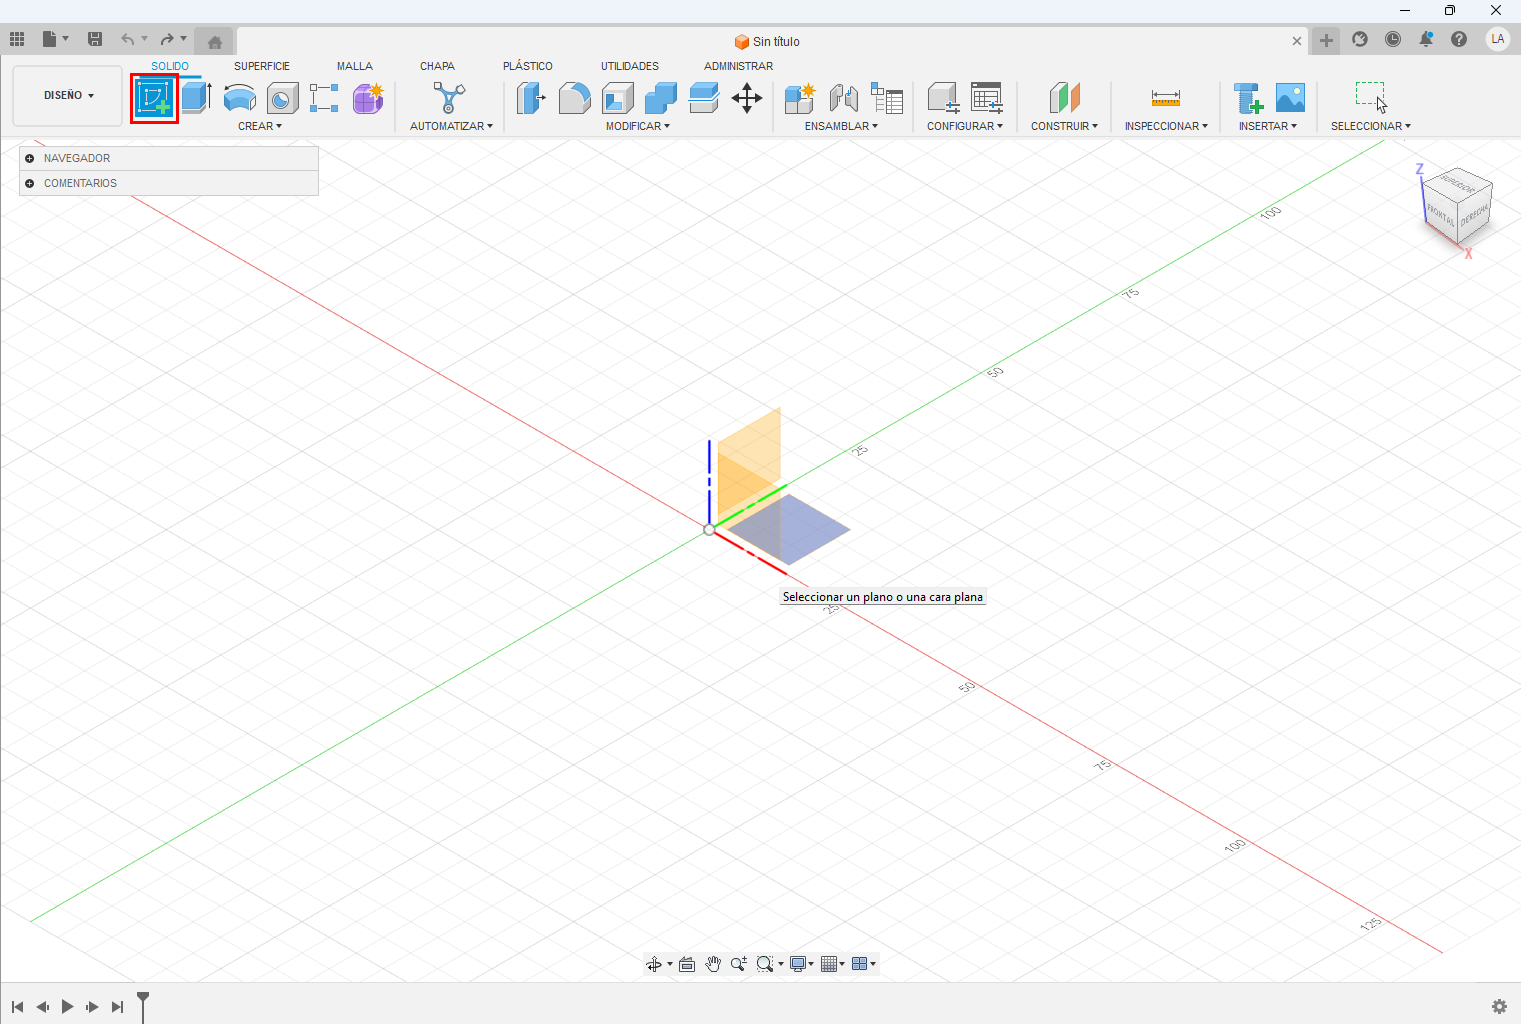Open the ENSAMBLAR dropdown menu
Image resolution: width=1521 pixels, height=1024 pixels.
pos(841,126)
